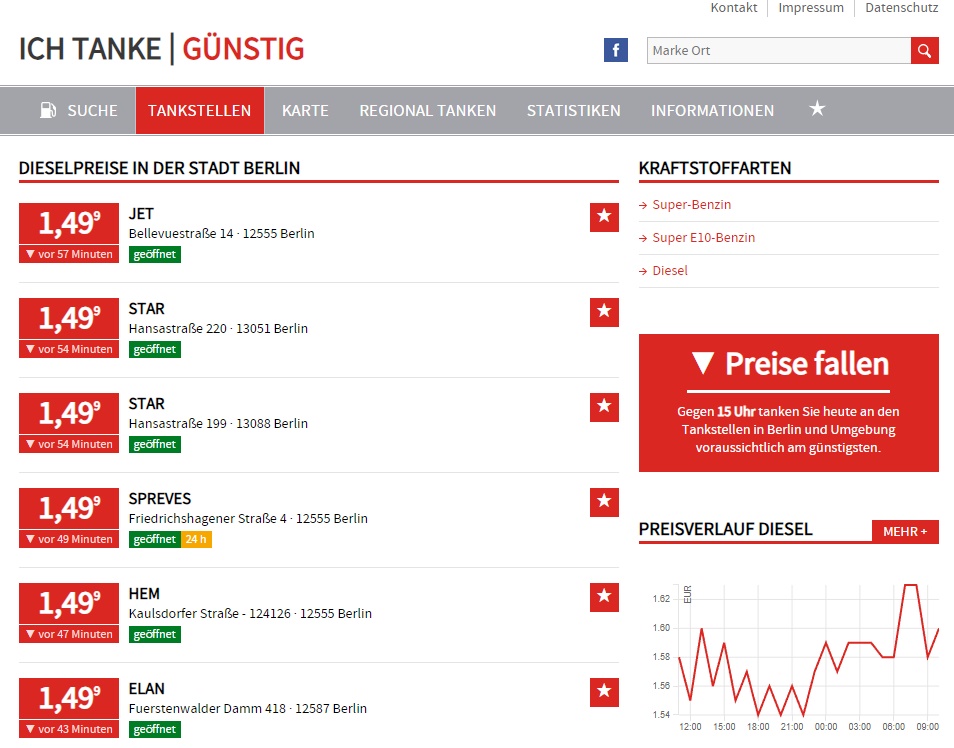The width and height of the screenshot is (954, 748).
Task: Open the HEM station name
Action: 144,593
